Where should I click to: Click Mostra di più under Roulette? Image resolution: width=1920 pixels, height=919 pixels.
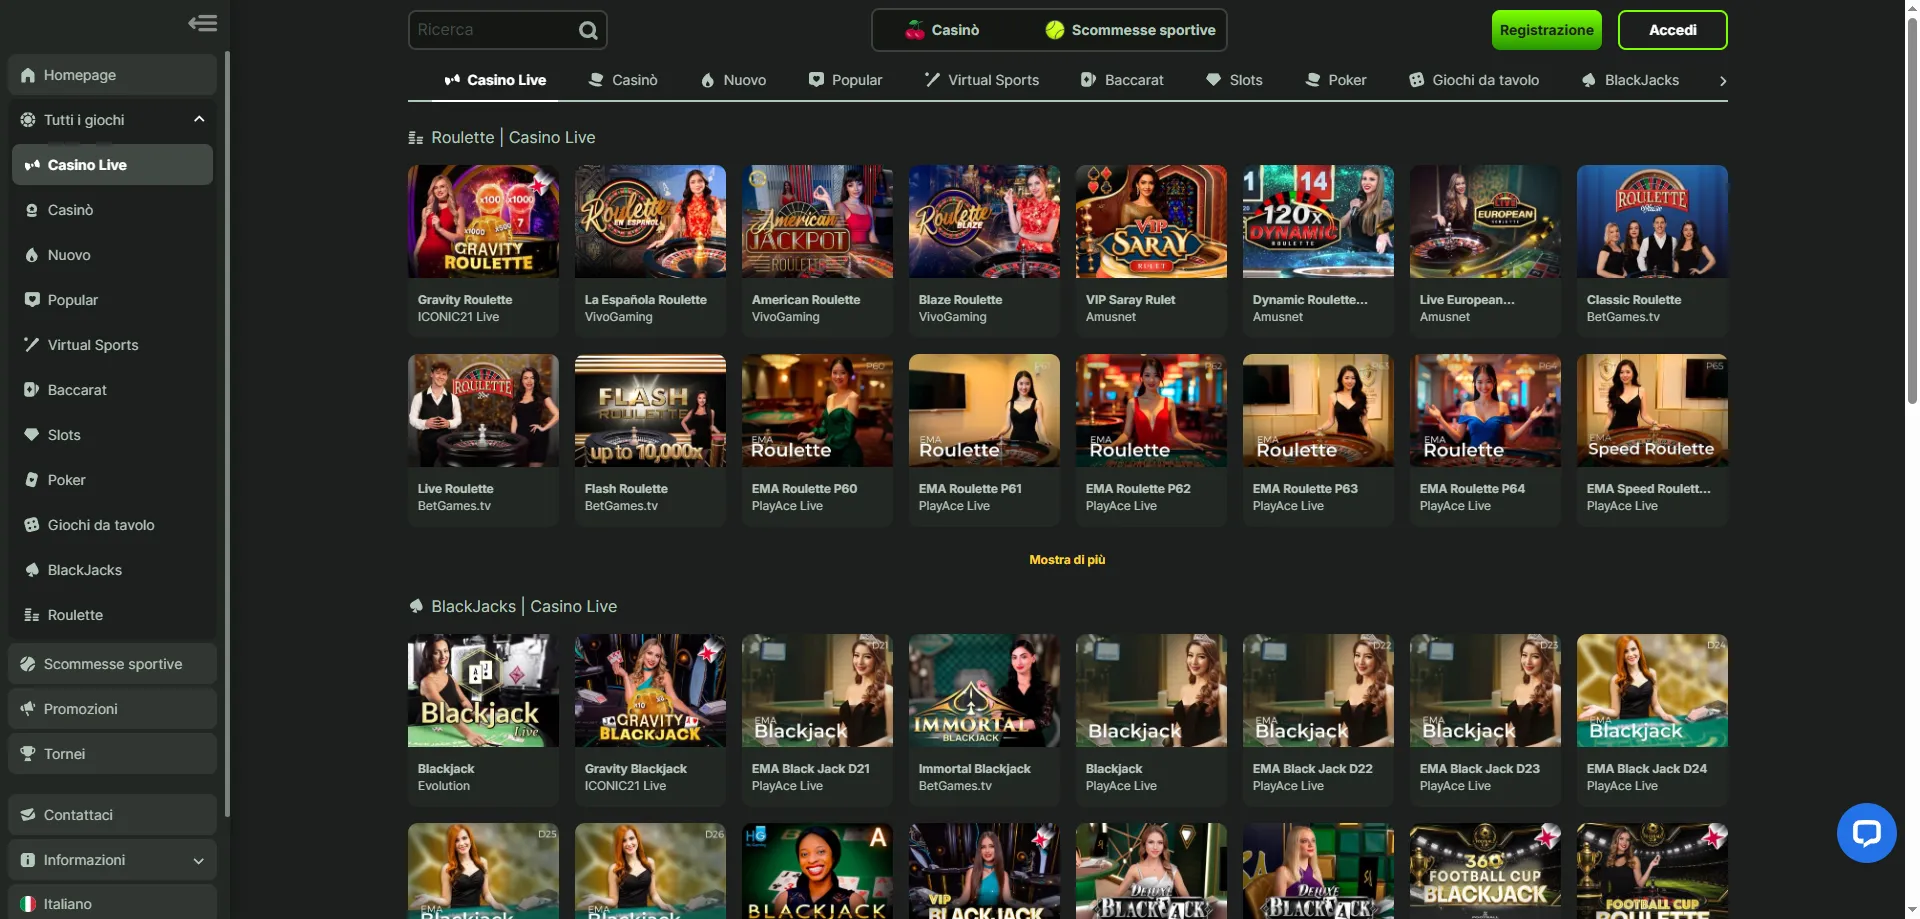pos(1067,560)
